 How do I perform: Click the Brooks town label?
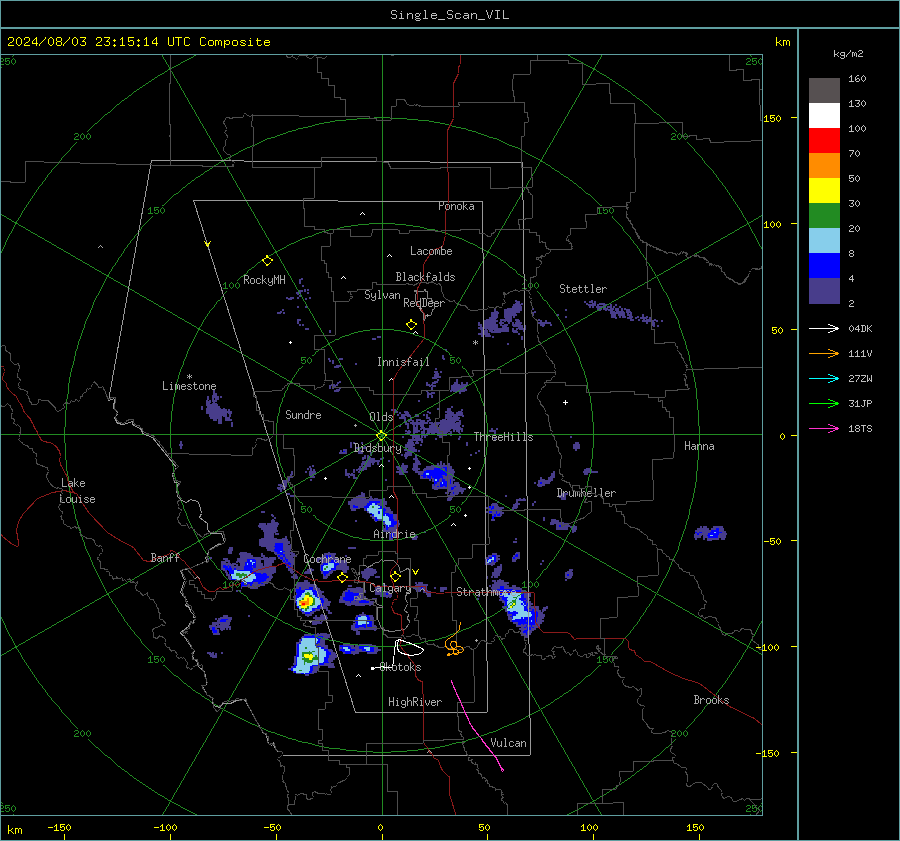[x=711, y=700]
